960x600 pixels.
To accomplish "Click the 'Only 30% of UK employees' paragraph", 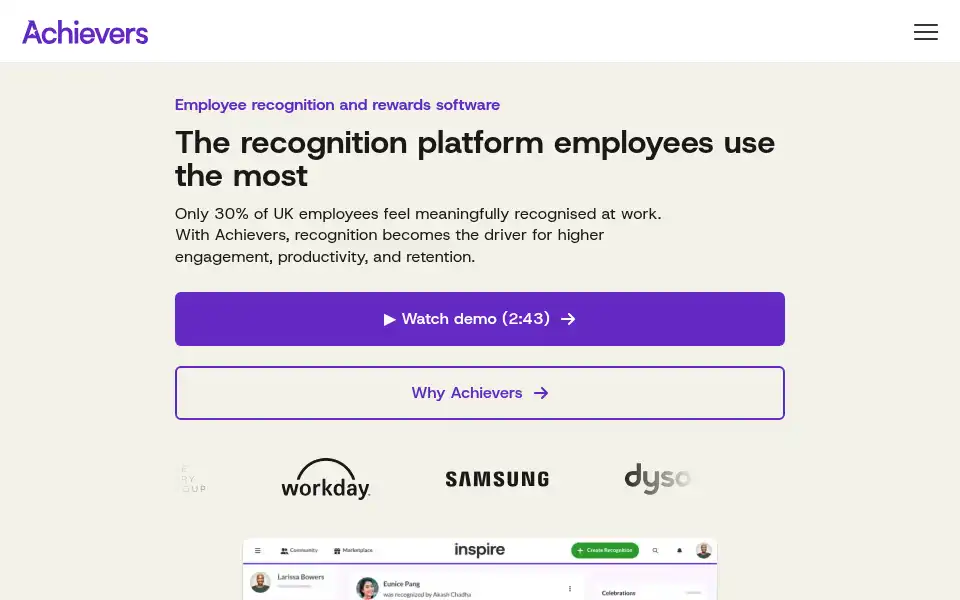I will point(418,235).
